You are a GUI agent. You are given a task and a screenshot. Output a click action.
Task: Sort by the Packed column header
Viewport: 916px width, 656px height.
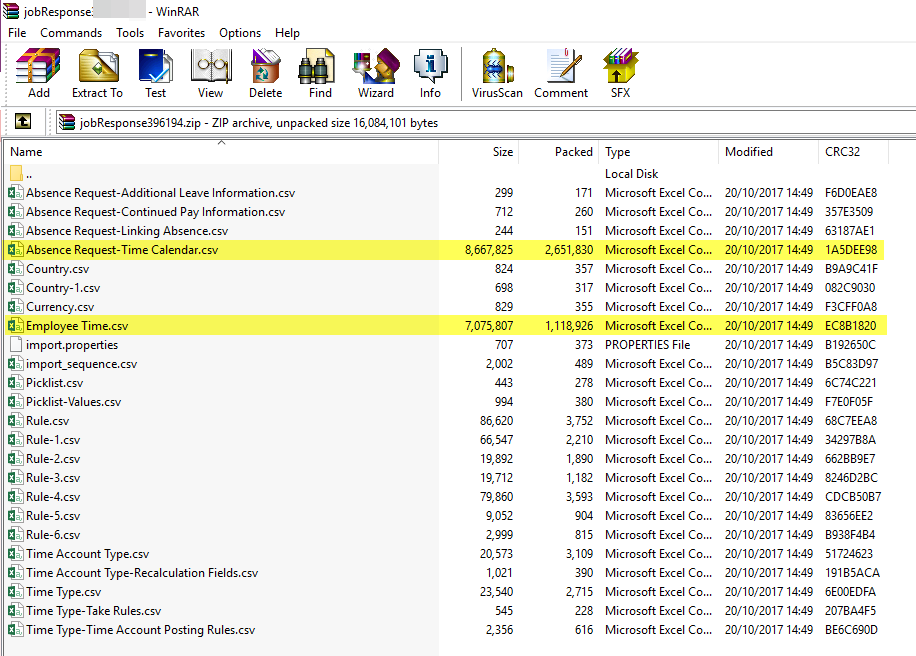pyautogui.click(x=558, y=152)
